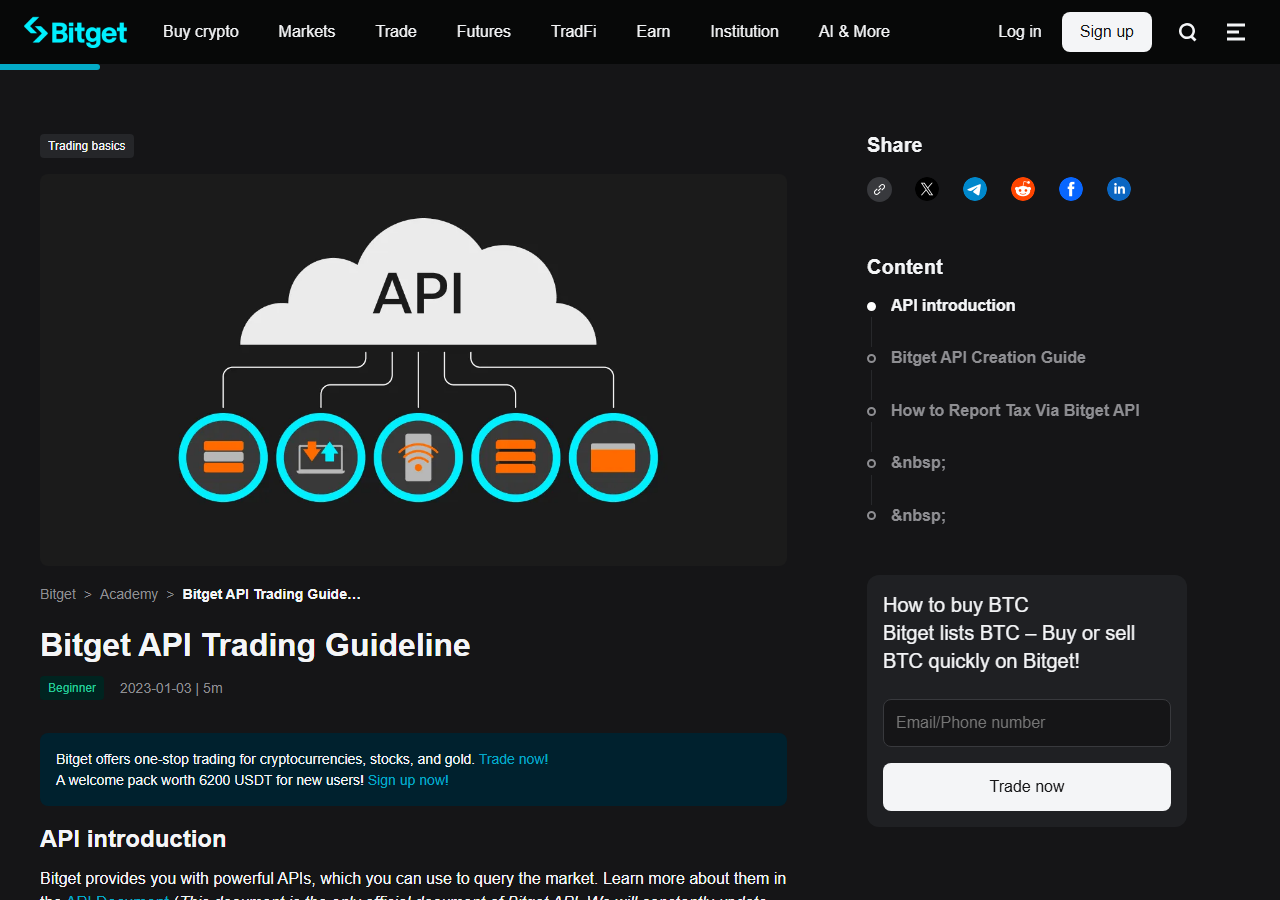Open TradFi menu item
Image resolution: width=1280 pixels, height=900 pixels.
pos(574,32)
